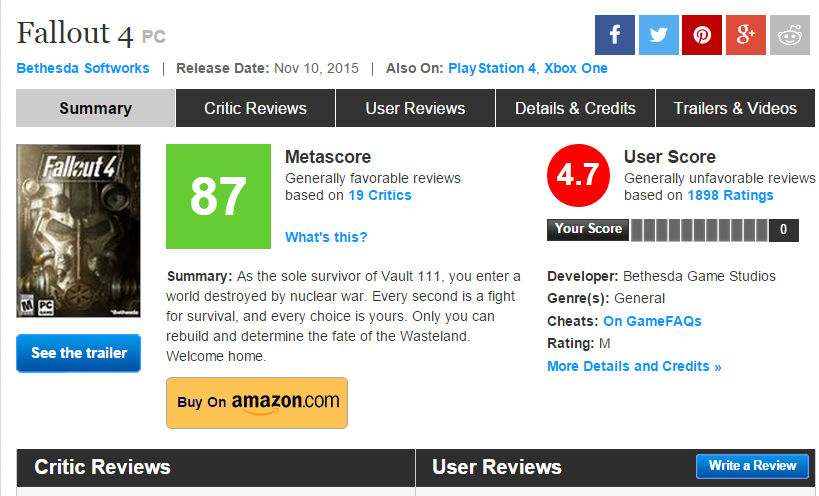819x496 pixels.
Task: Open the Fallout 4 cover art image
Action: click(78, 231)
